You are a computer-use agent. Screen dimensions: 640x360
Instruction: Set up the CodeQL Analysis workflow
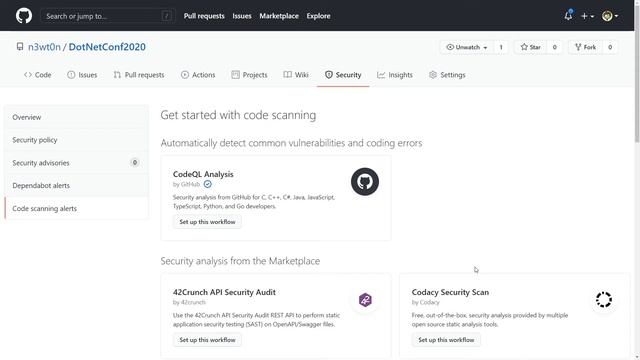pos(207,222)
